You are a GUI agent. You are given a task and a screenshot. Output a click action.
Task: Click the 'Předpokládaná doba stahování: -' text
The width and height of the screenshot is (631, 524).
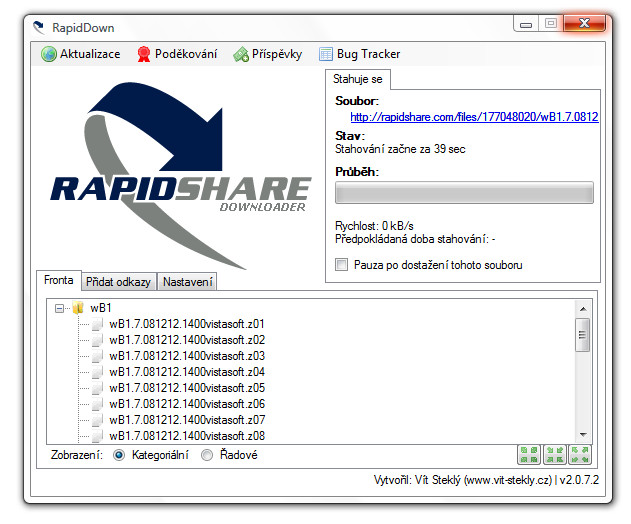[x=415, y=239]
